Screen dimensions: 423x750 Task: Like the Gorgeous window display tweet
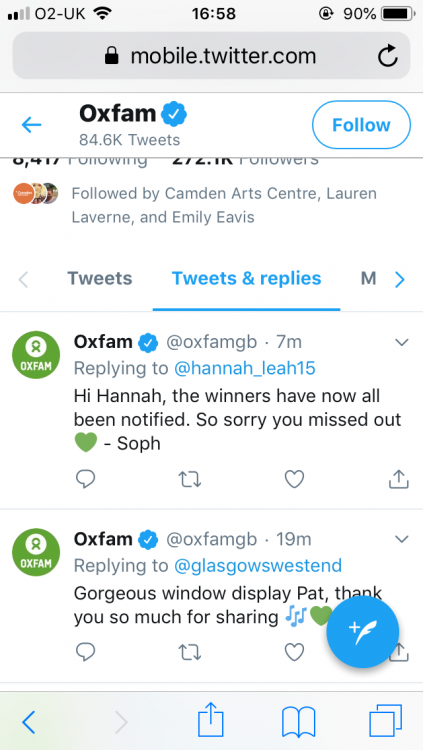coord(294,652)
